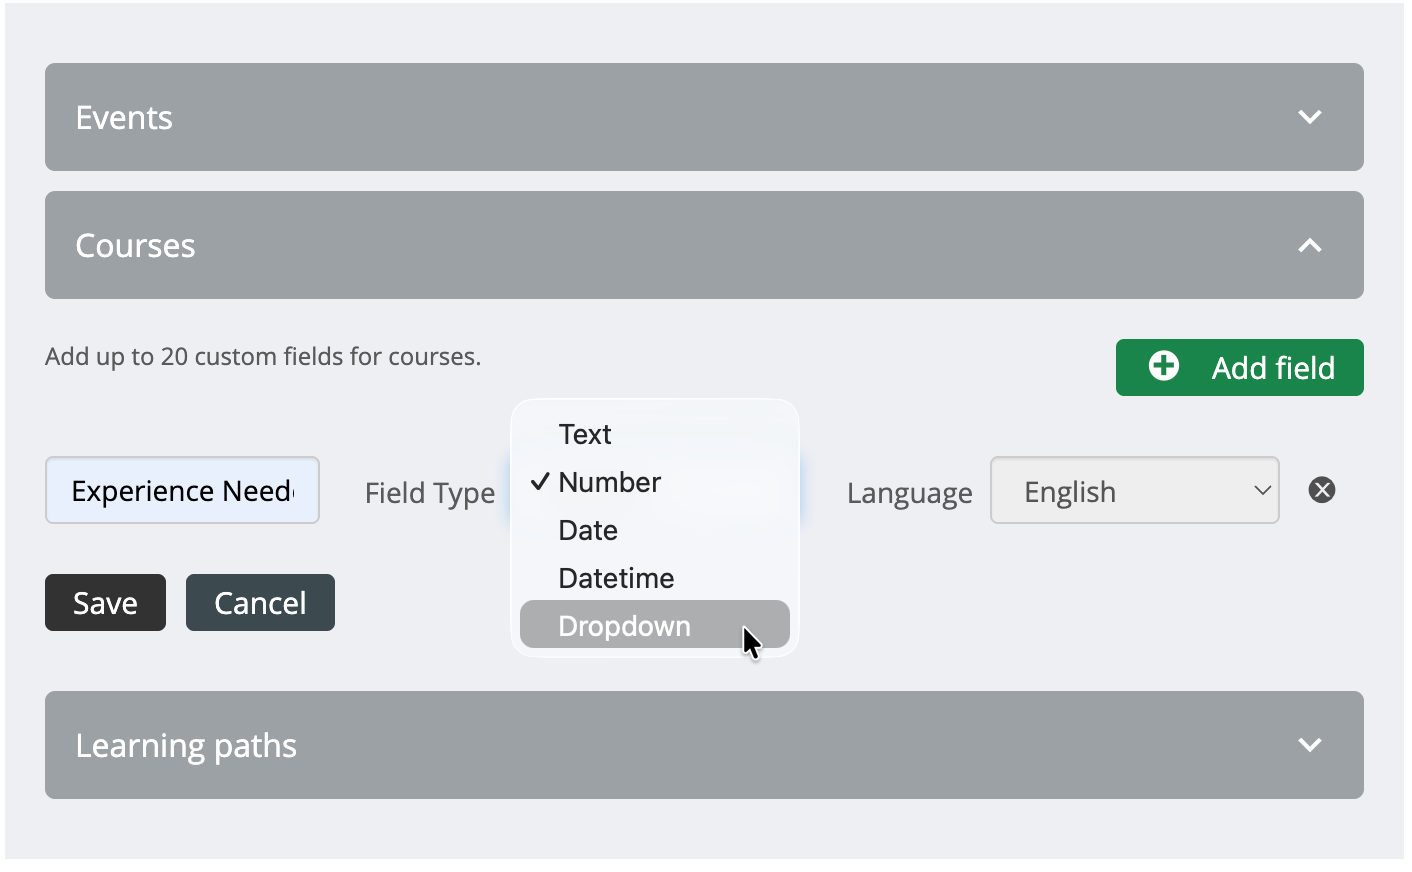1412x872 pixels.
Task: Pick Date as the field type
Action: coord(588,531)
